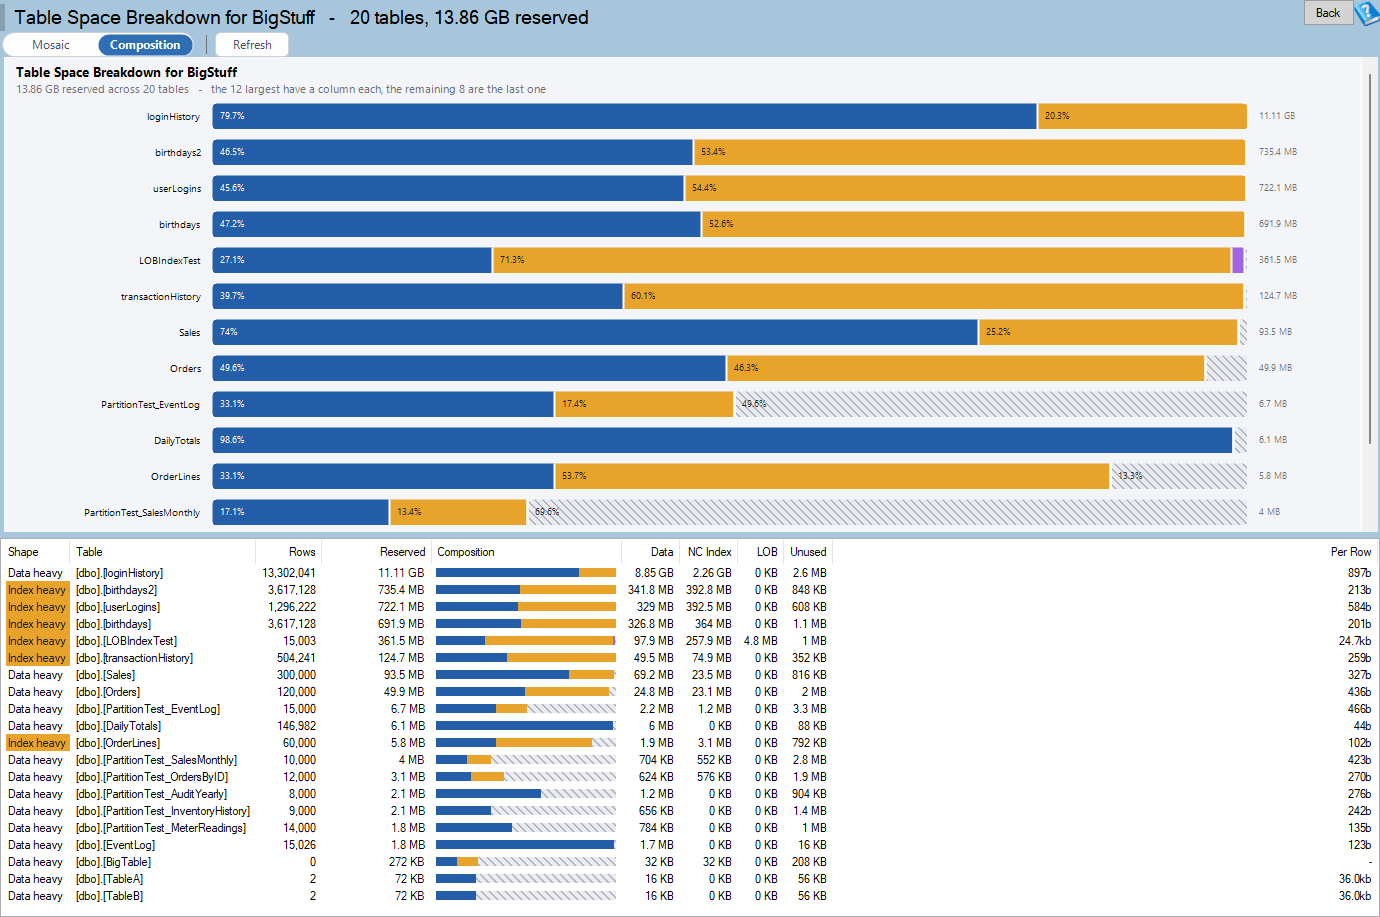Select the [dbo].[EventLog] row name
This screenshot has height=917, width=1380.
[x=115, y=845]
